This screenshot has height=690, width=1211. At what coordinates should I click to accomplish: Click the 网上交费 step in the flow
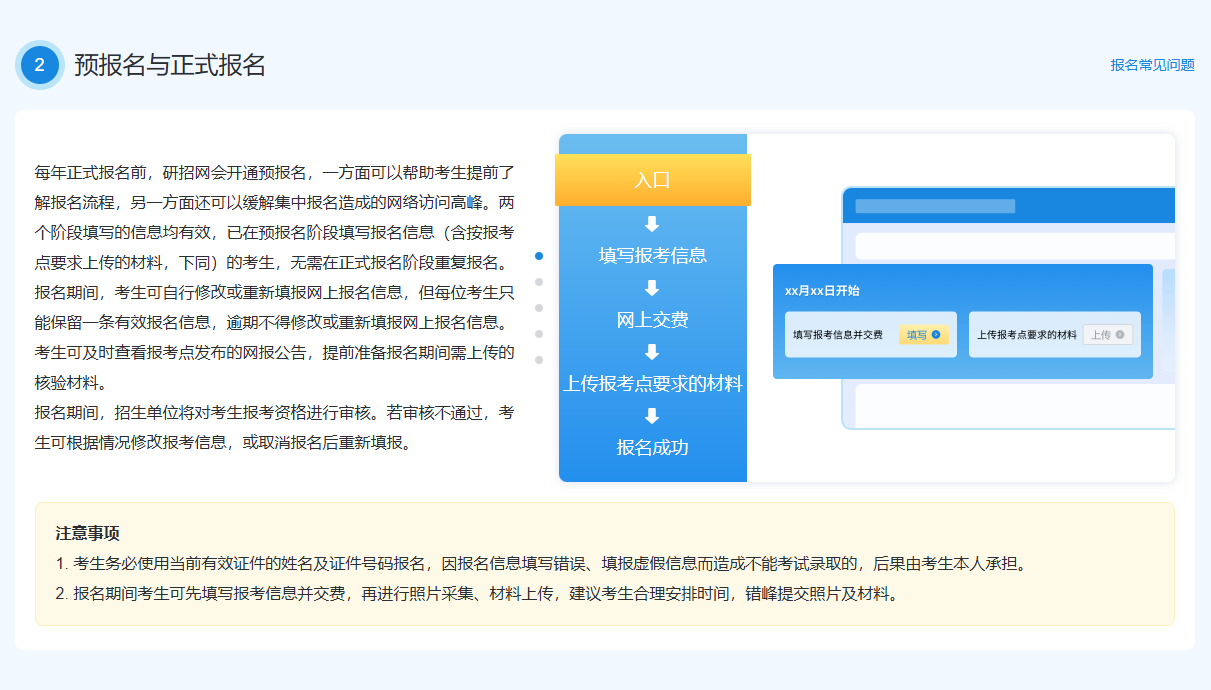[652, 320]
